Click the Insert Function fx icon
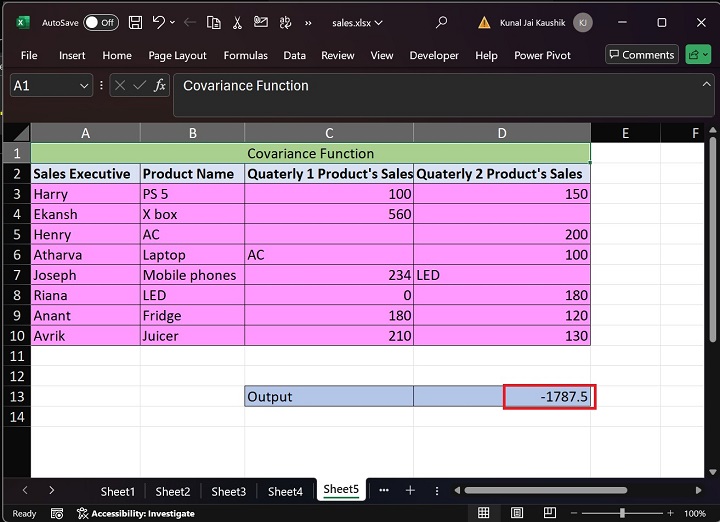720x522 pixels. coord(159,86)
